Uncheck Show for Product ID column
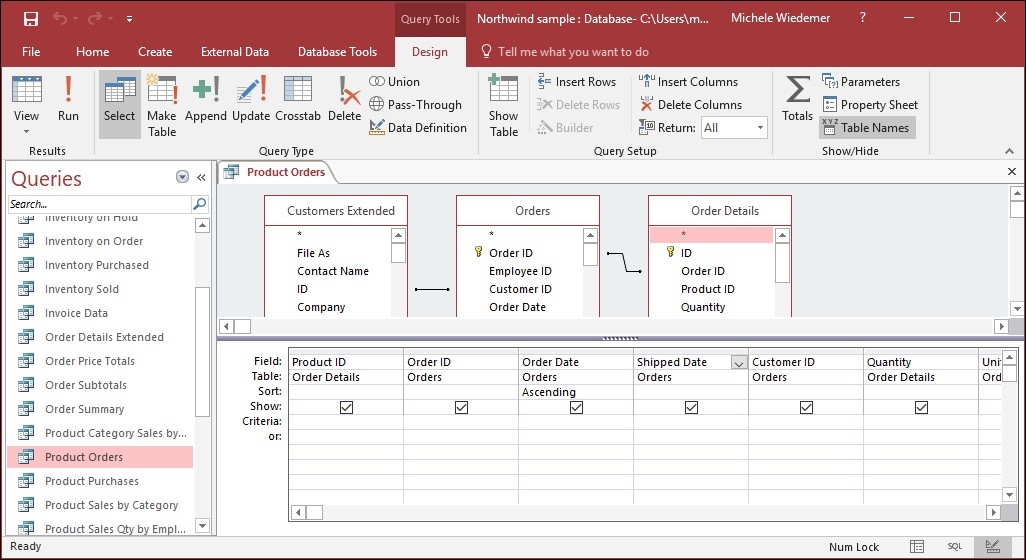The height and width of the screenshot is (560, 1026). (x=346, y=408)
